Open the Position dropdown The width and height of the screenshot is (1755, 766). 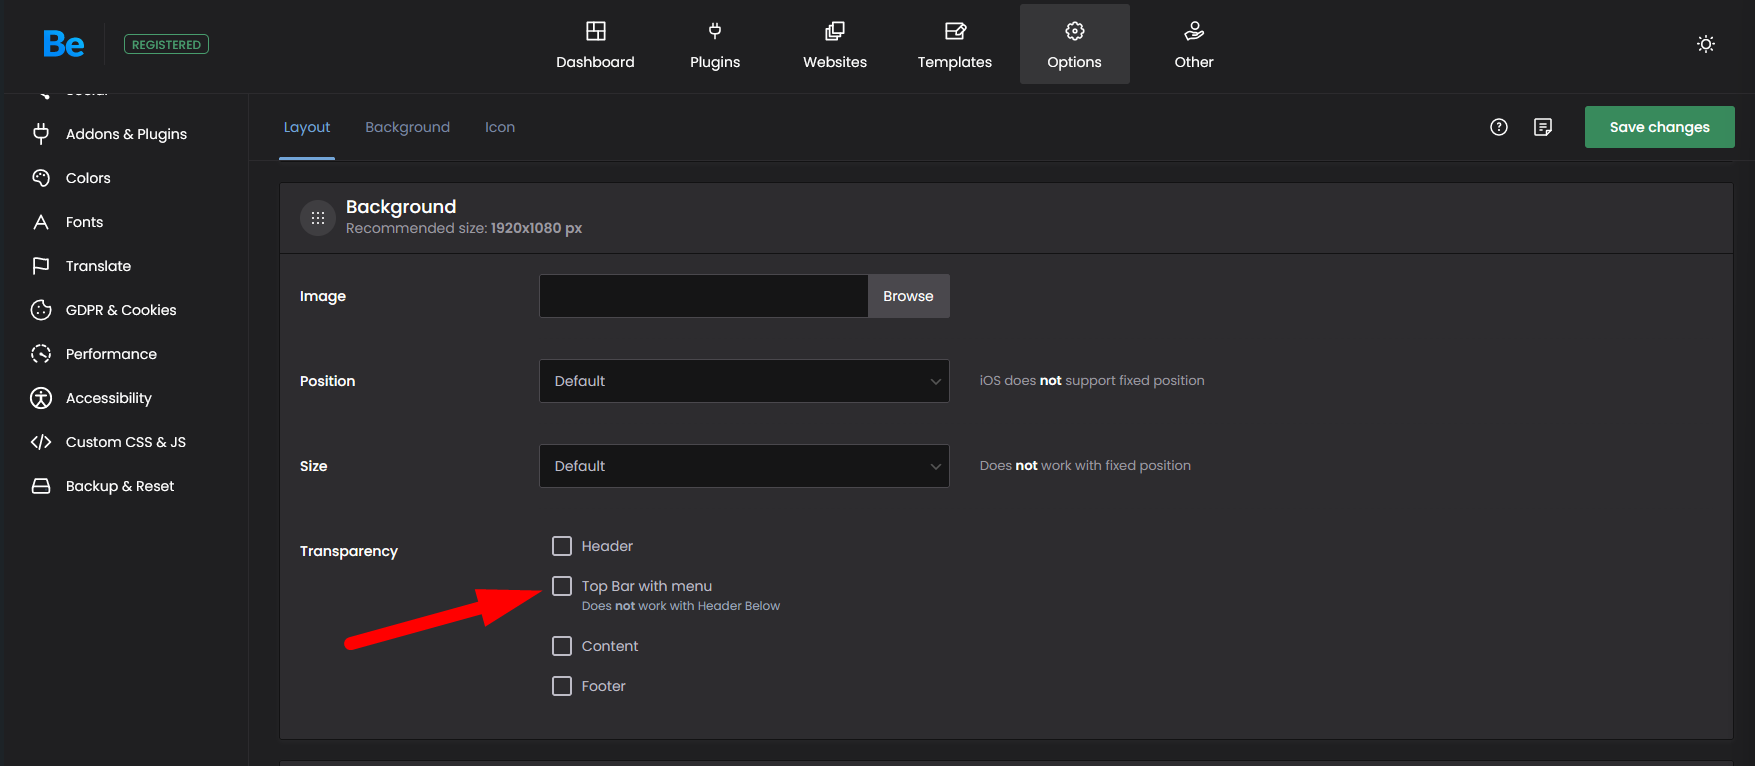[744, 381]
